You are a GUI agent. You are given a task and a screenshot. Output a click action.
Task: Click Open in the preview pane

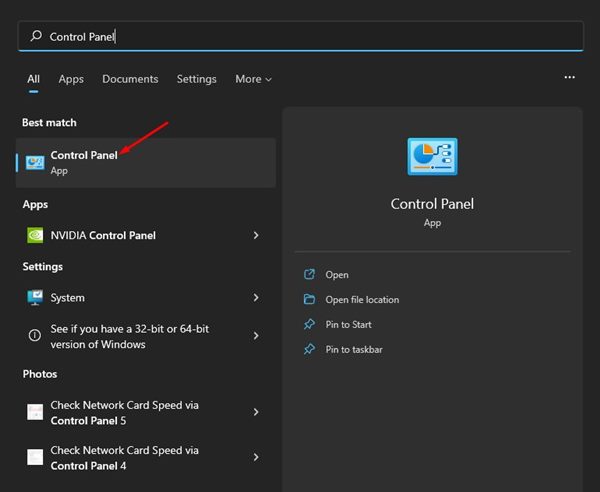pyautogui.click(x=337, y=275)
